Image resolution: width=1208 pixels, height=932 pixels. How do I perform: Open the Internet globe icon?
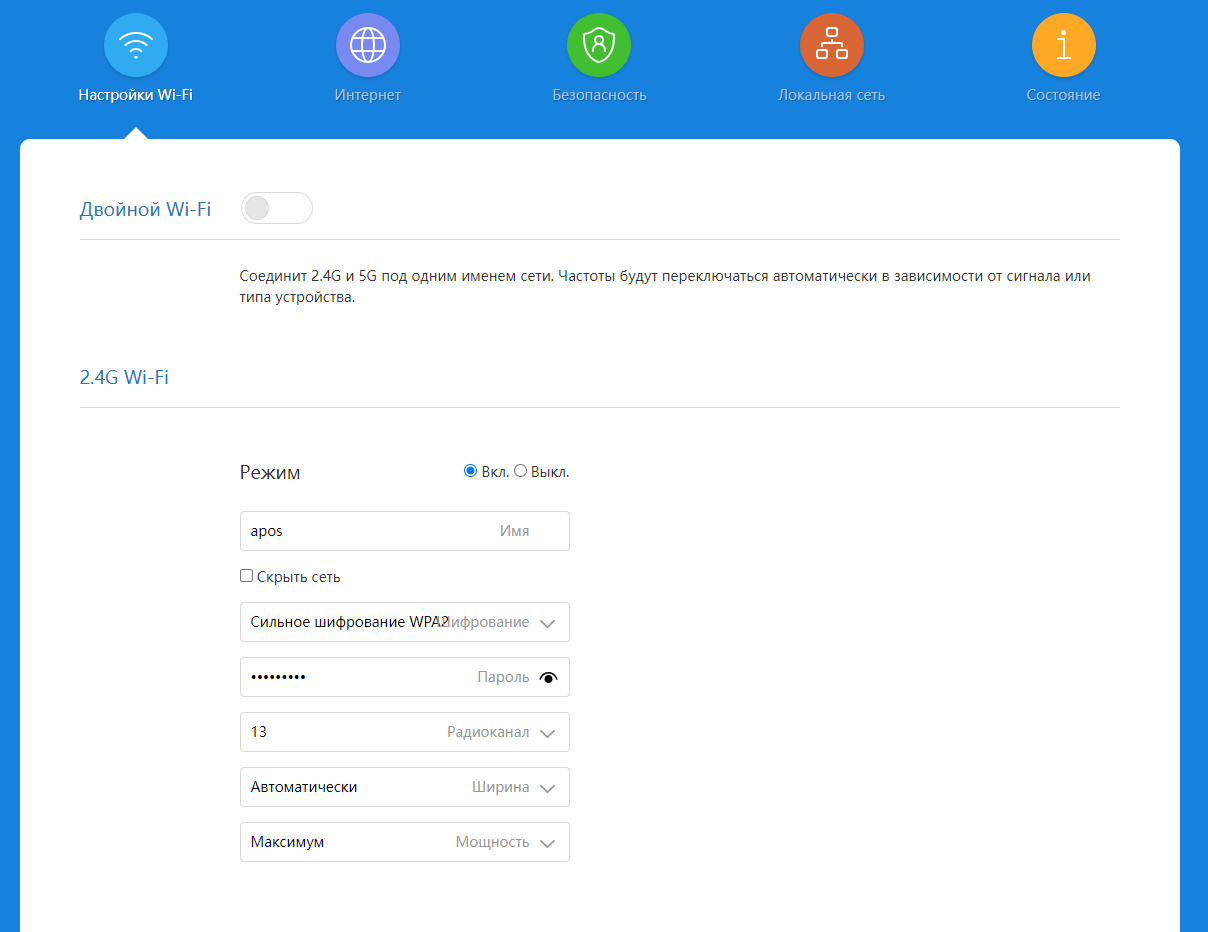click(368, 45)
